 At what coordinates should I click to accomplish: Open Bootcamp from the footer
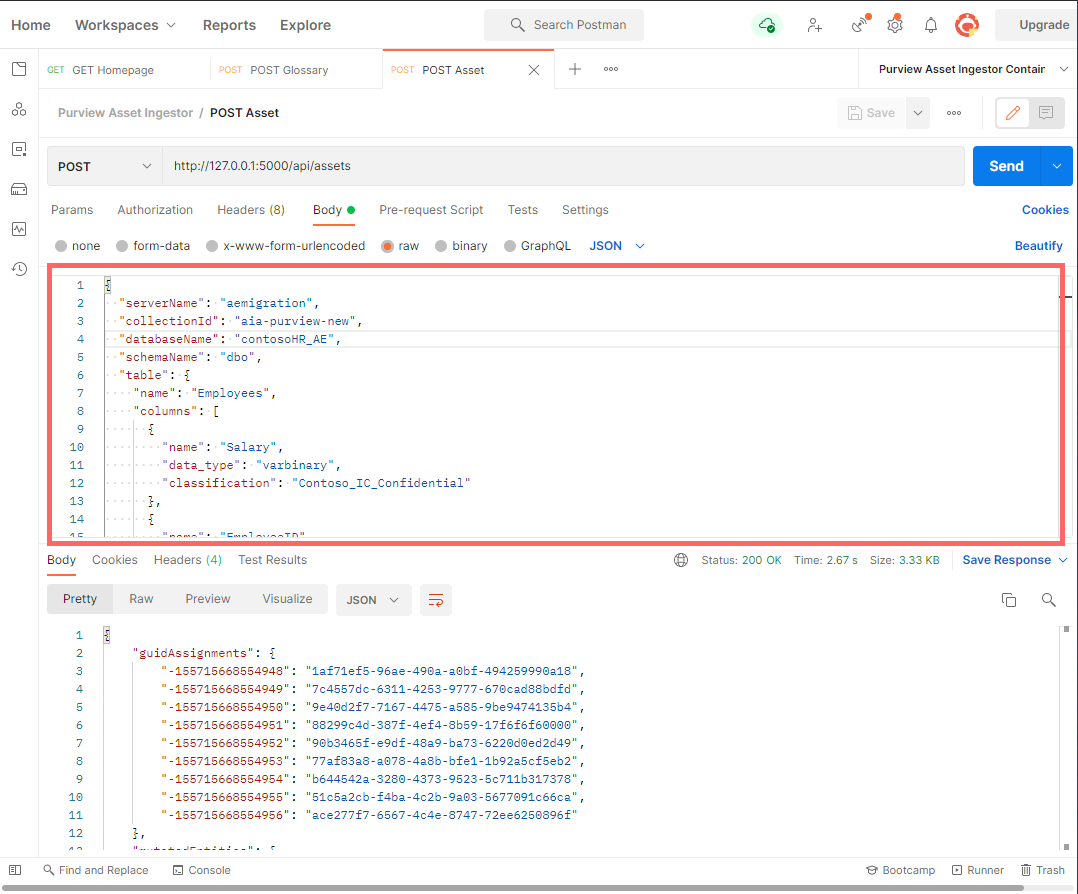(x=901, y=870)
